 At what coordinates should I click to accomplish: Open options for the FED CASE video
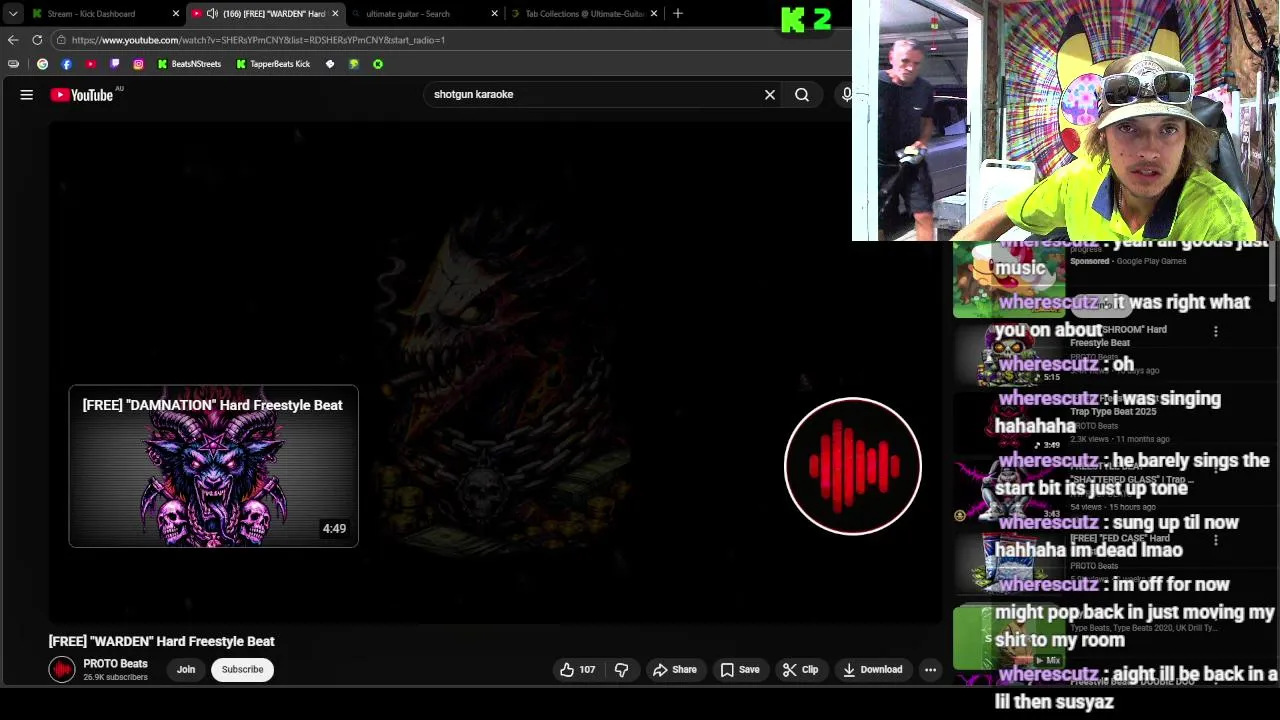click(x=1216, y=540)
